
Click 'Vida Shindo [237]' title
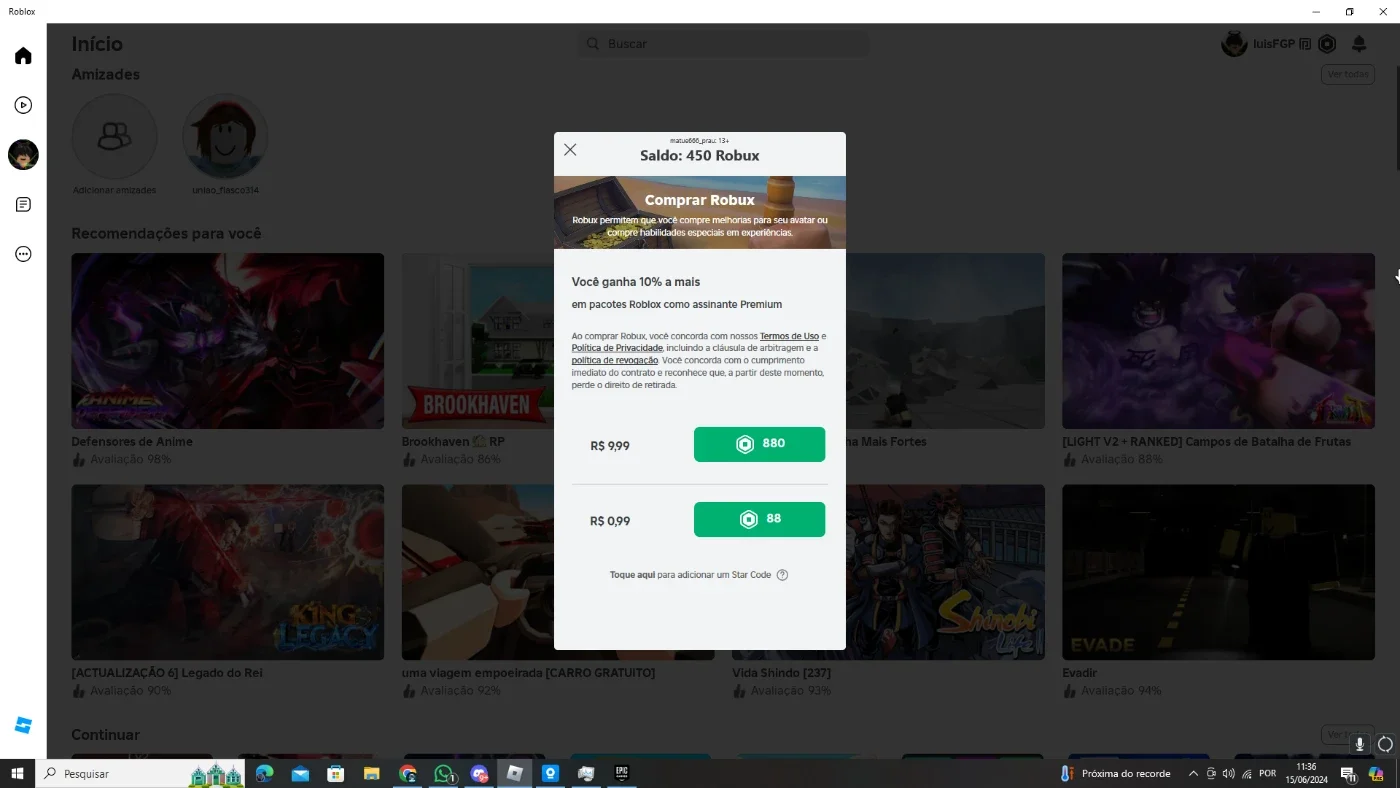coord(781,673)
